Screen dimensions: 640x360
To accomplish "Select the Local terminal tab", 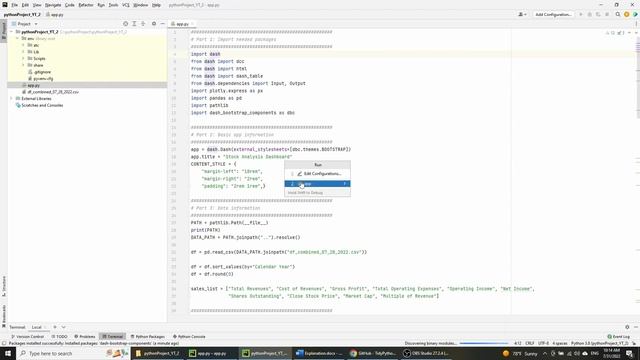I will 37,327.
